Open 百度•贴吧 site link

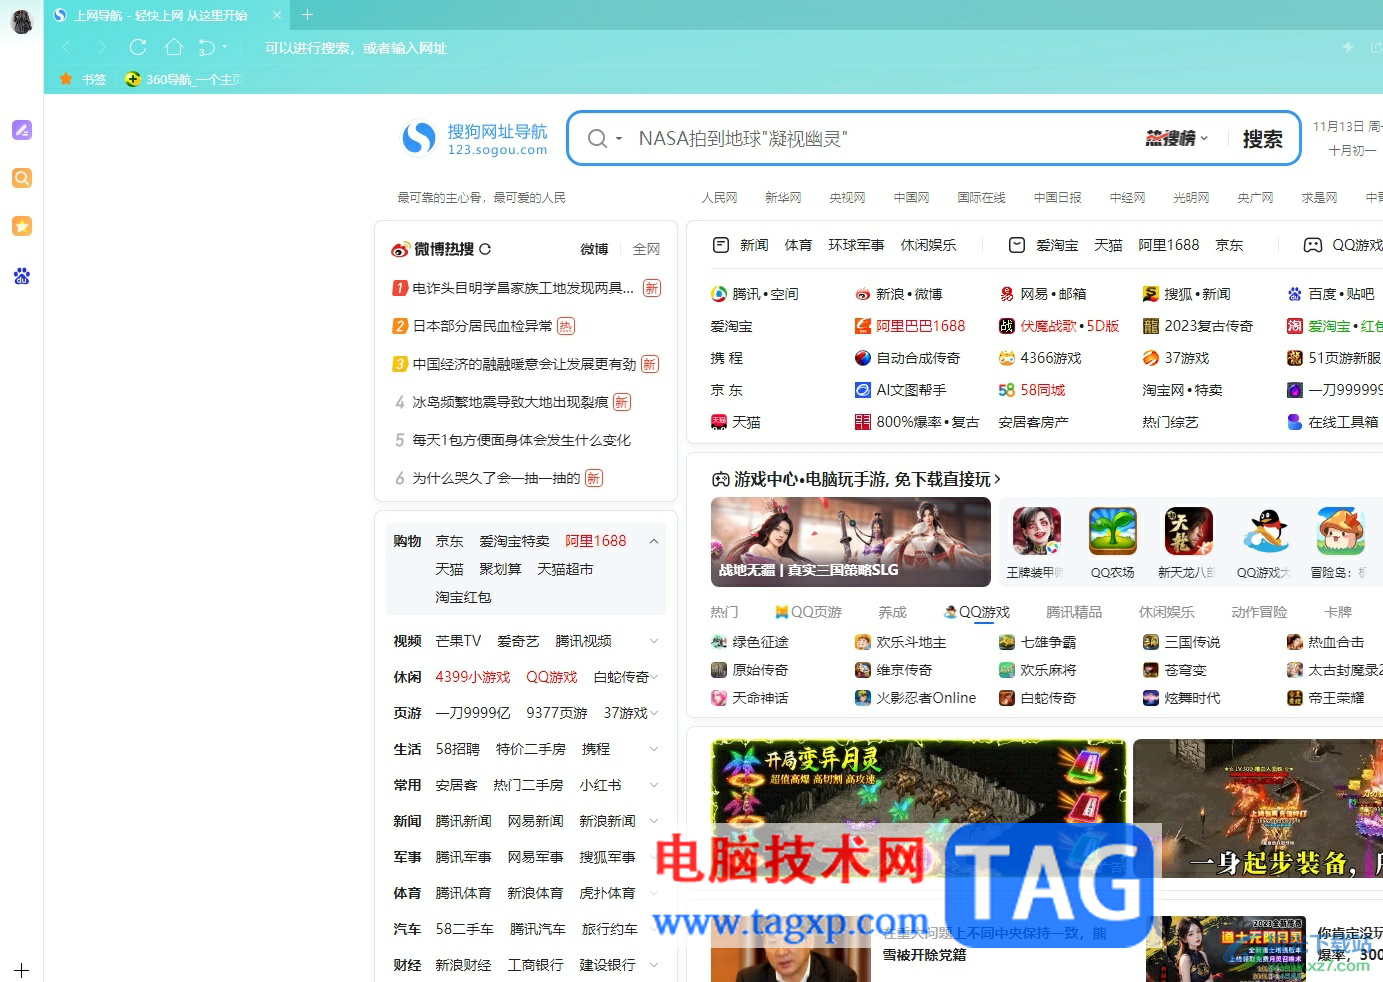pos(1331,294)
